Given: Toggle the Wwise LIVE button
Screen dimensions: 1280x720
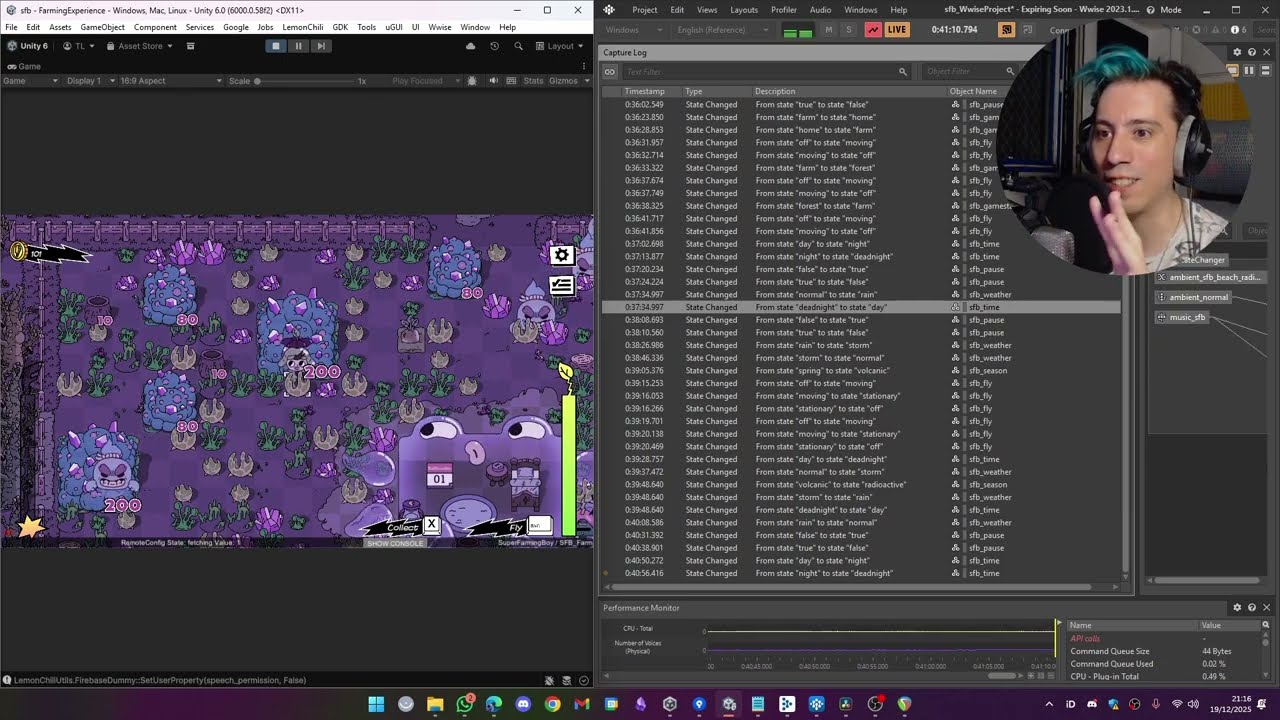Looking at the screenshot, I should point(896,30).
